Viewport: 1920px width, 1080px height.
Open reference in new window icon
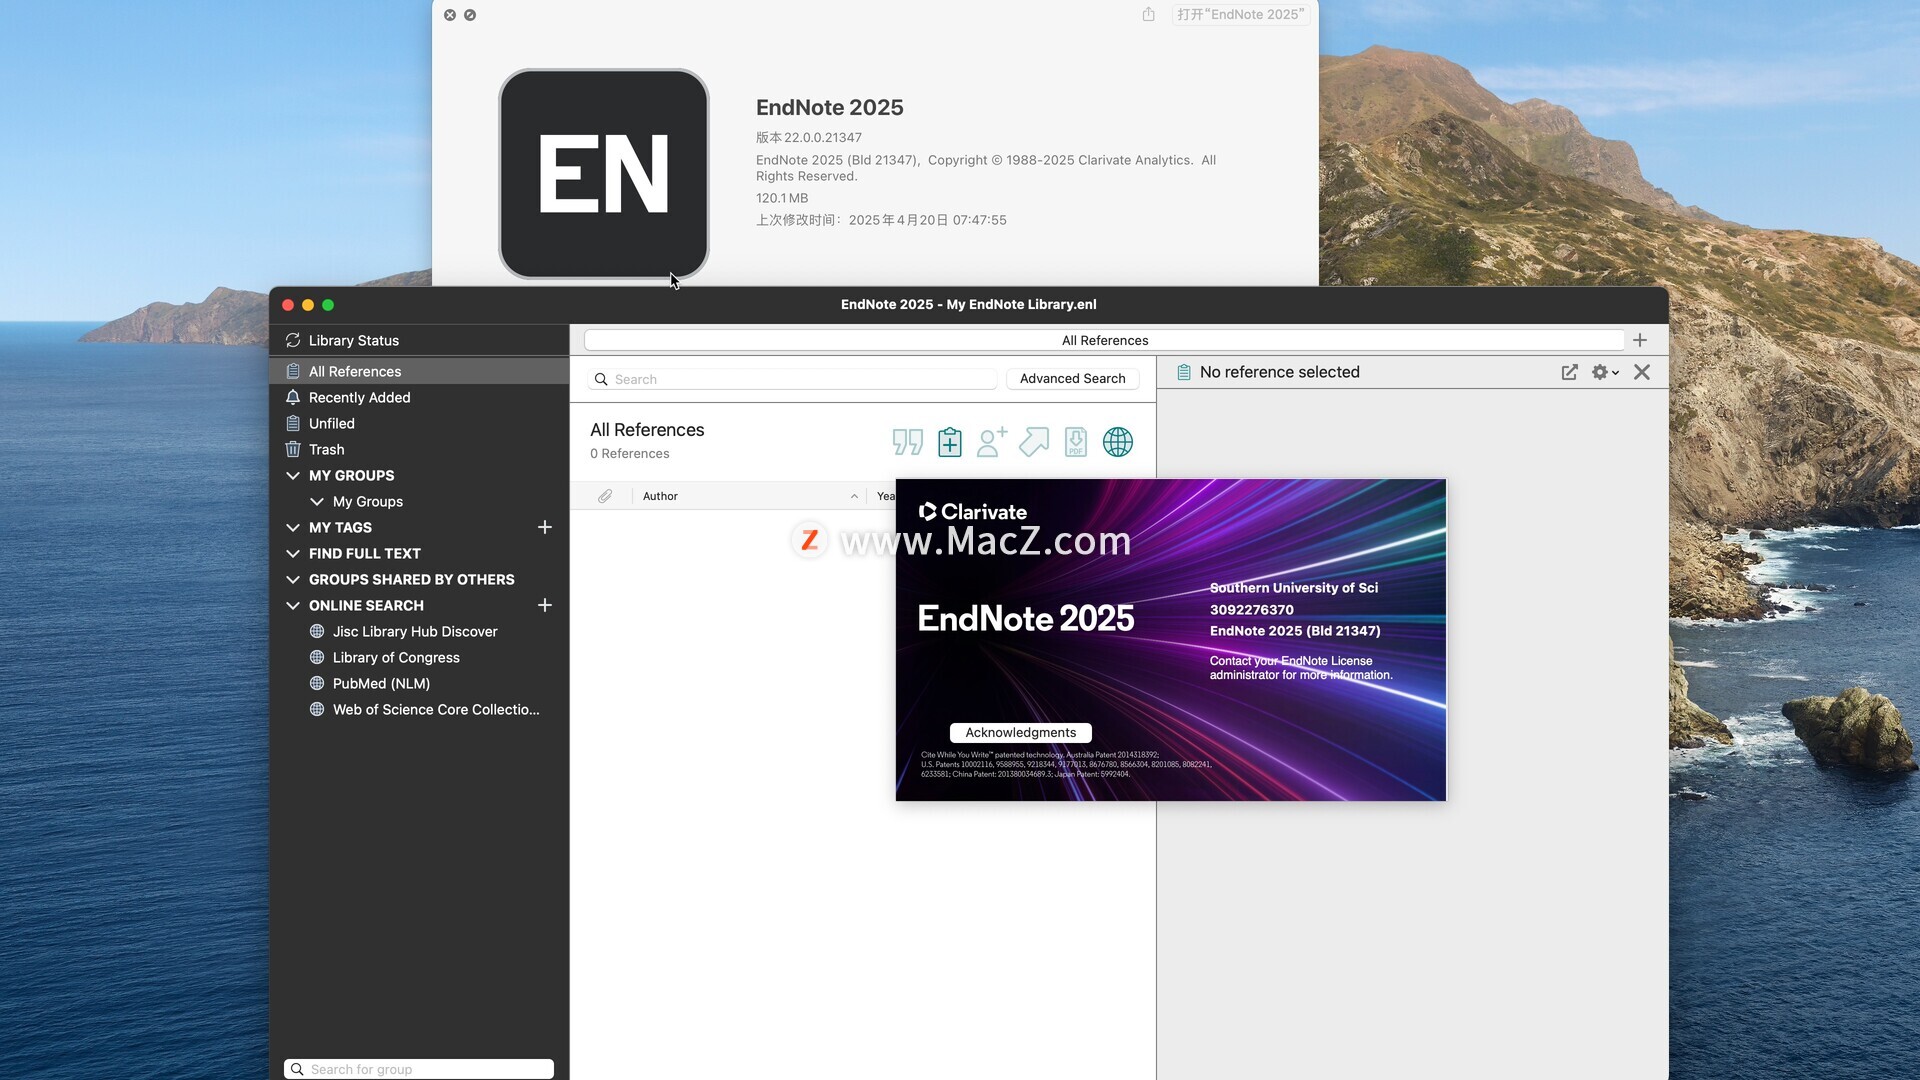[1570, 372]
